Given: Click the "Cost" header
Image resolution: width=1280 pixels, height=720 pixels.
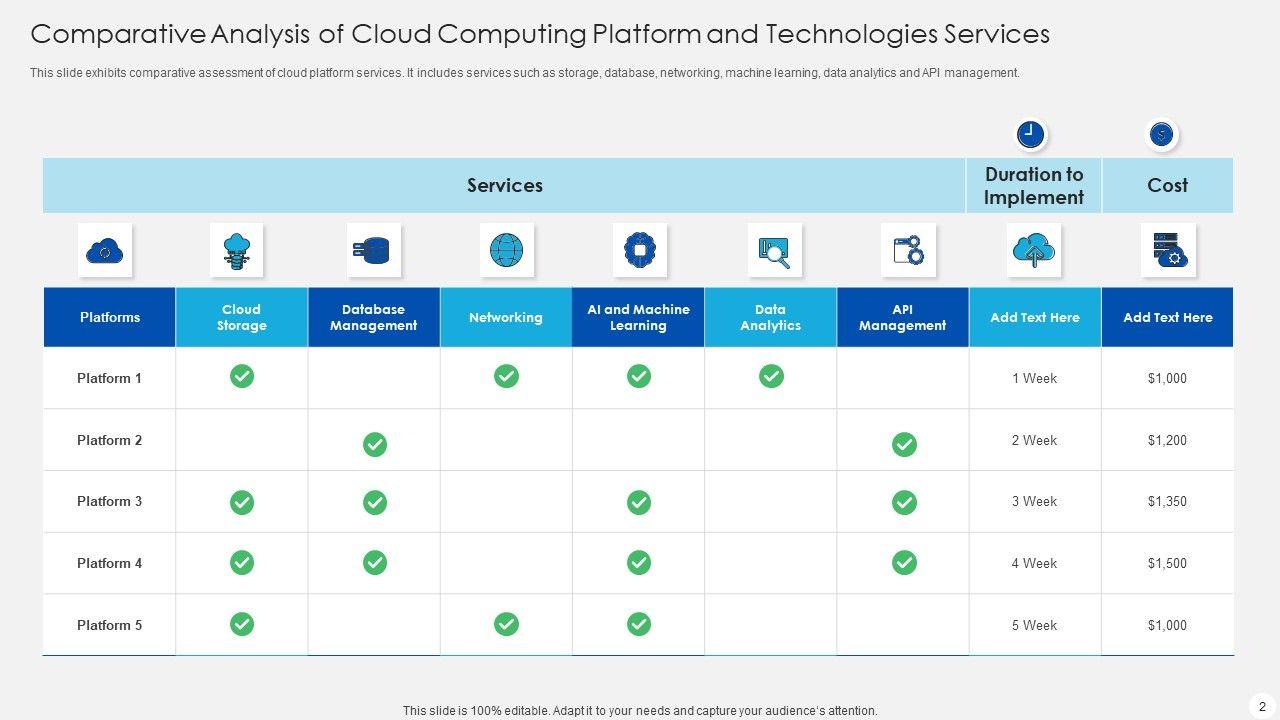Looking at the screenshot, I should click(x=1167, y=185).
